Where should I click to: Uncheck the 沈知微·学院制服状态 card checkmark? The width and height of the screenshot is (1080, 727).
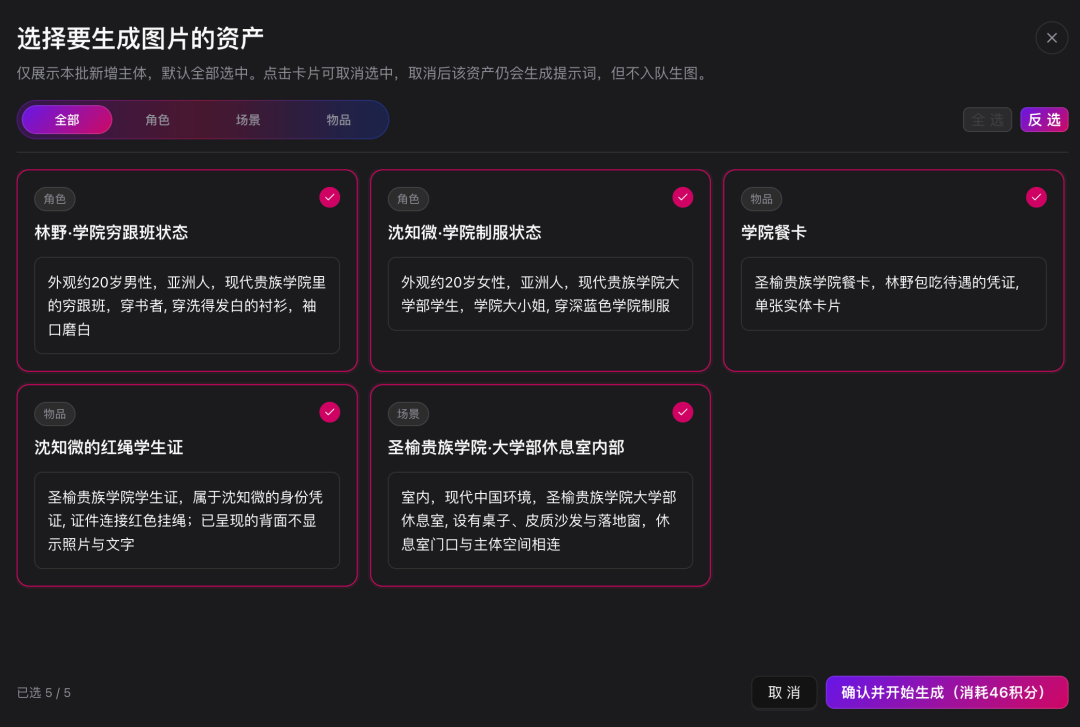683,198
